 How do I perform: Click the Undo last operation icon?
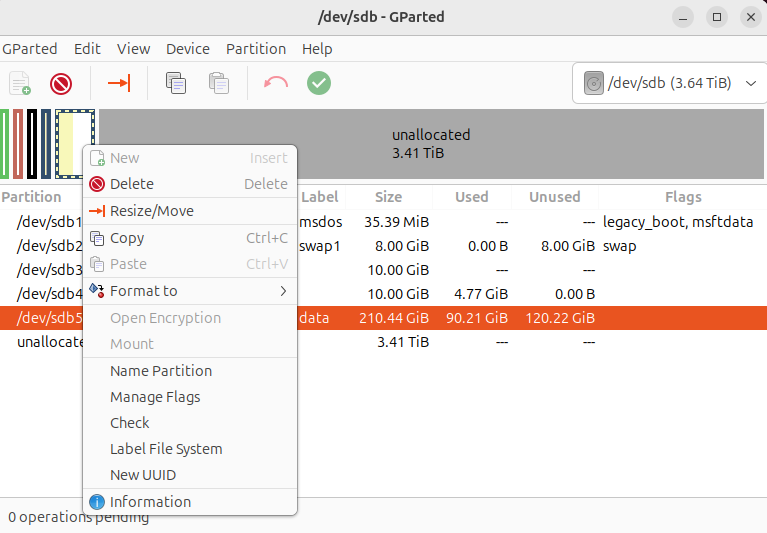(x=275, y=83)
